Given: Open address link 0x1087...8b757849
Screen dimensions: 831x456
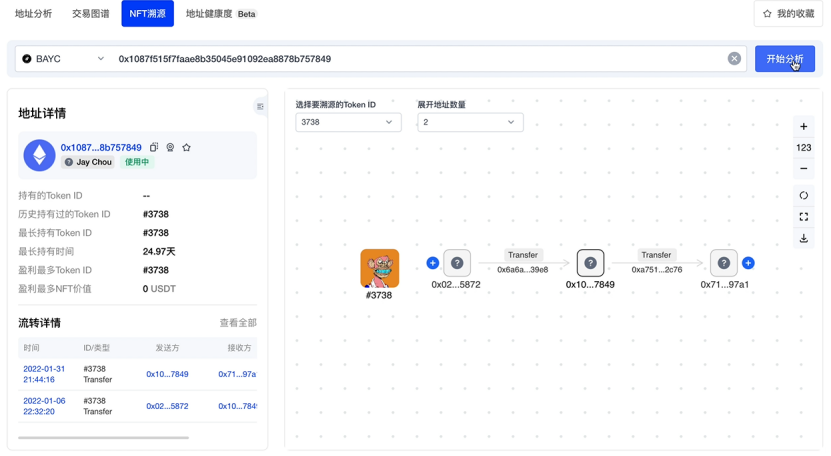Looking at the screenshot, I should (101, 147).
